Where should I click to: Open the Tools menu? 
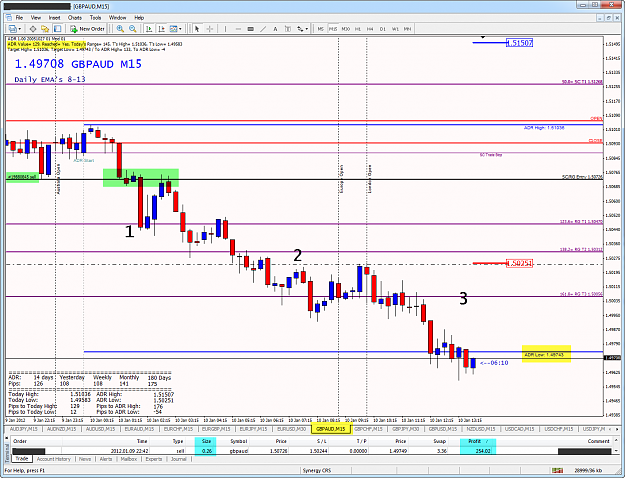(95, 18)
